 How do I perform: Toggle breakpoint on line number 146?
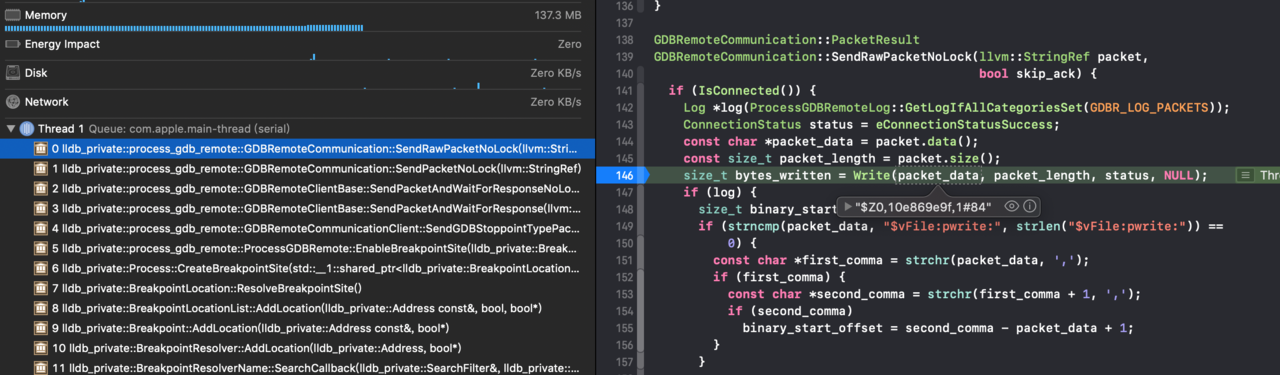click(x=626, y=175)
